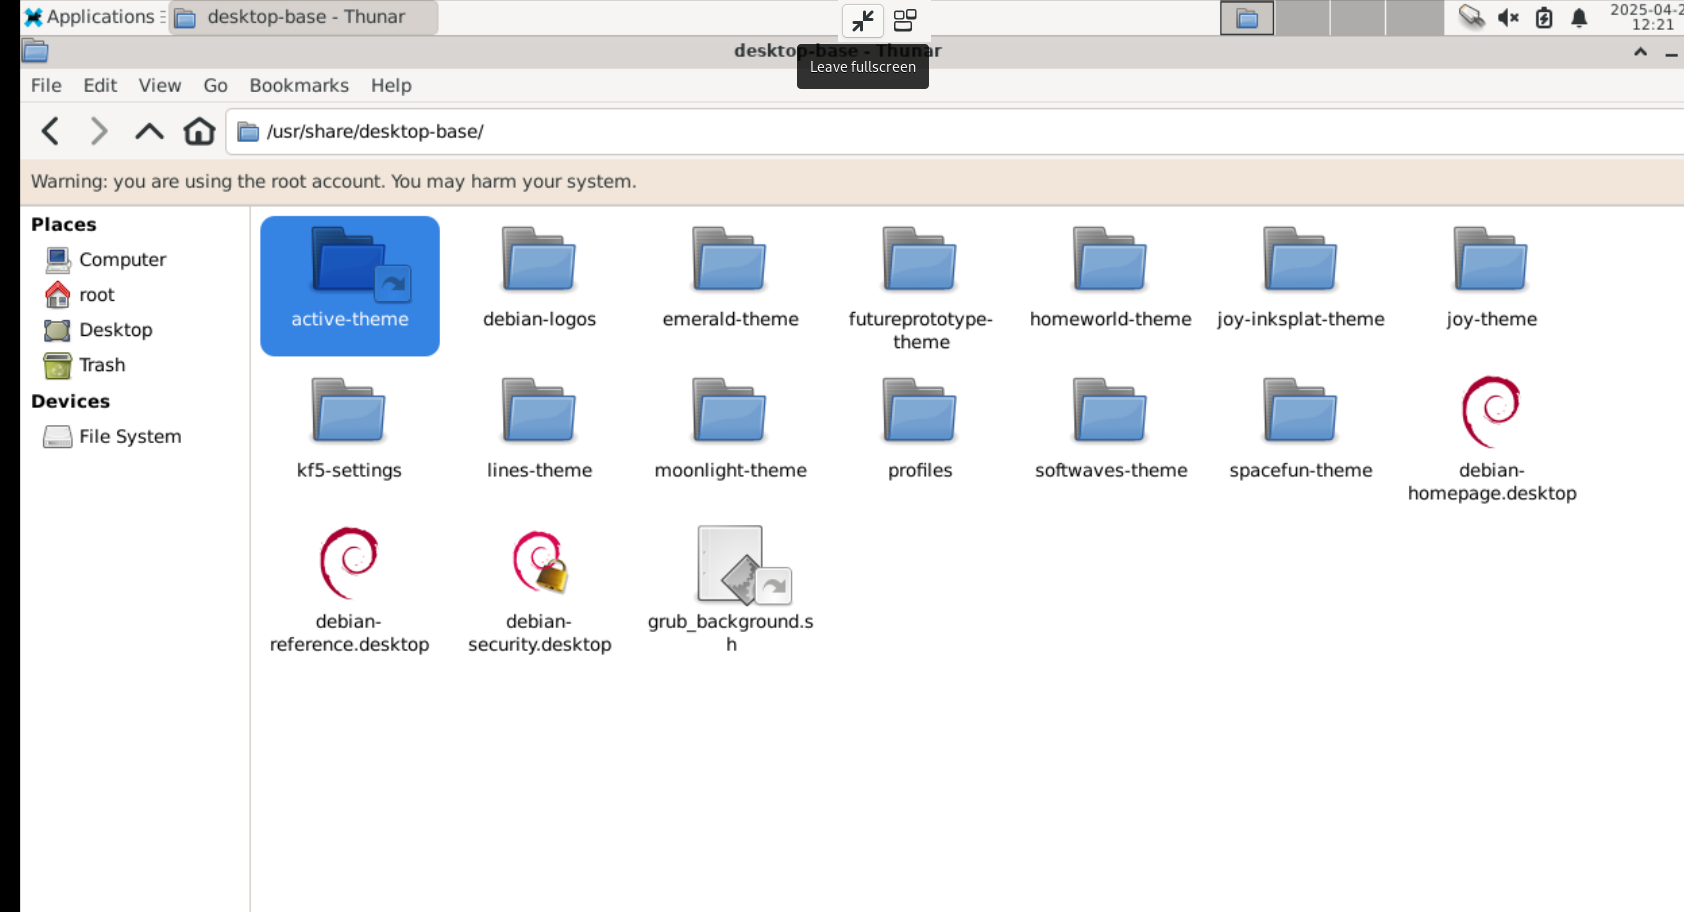Toggle the muted volume icon

tap(1508, 18)
